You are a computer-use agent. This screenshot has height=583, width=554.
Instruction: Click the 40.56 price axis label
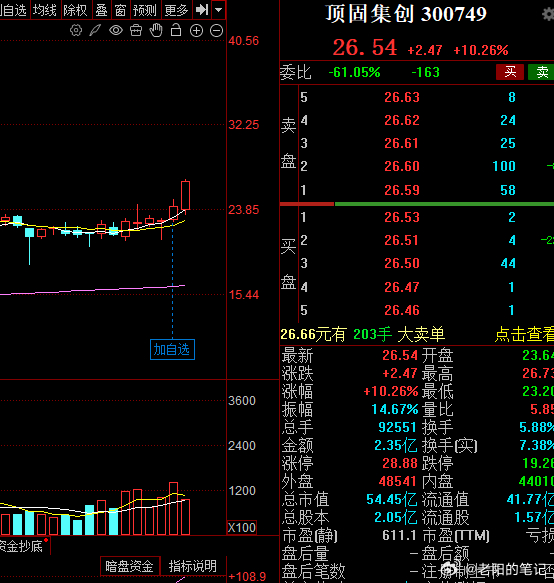coord(244,41)
